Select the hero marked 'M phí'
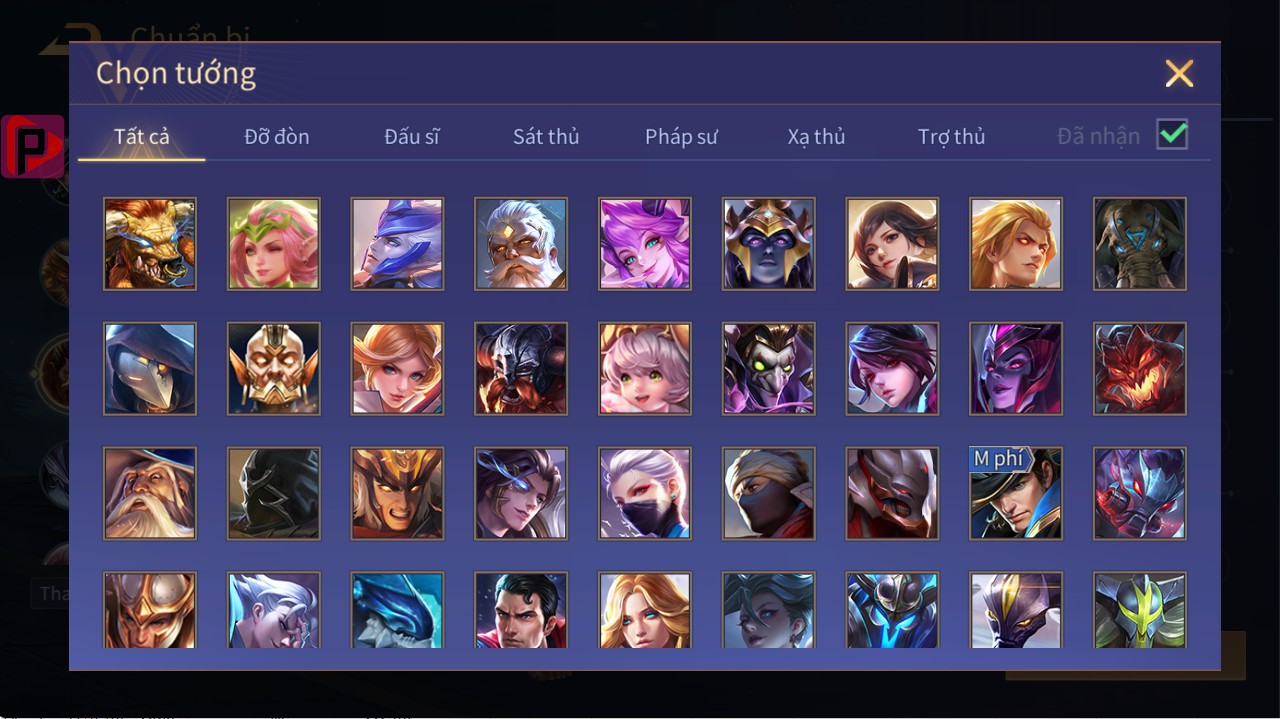 point(1016,494)
